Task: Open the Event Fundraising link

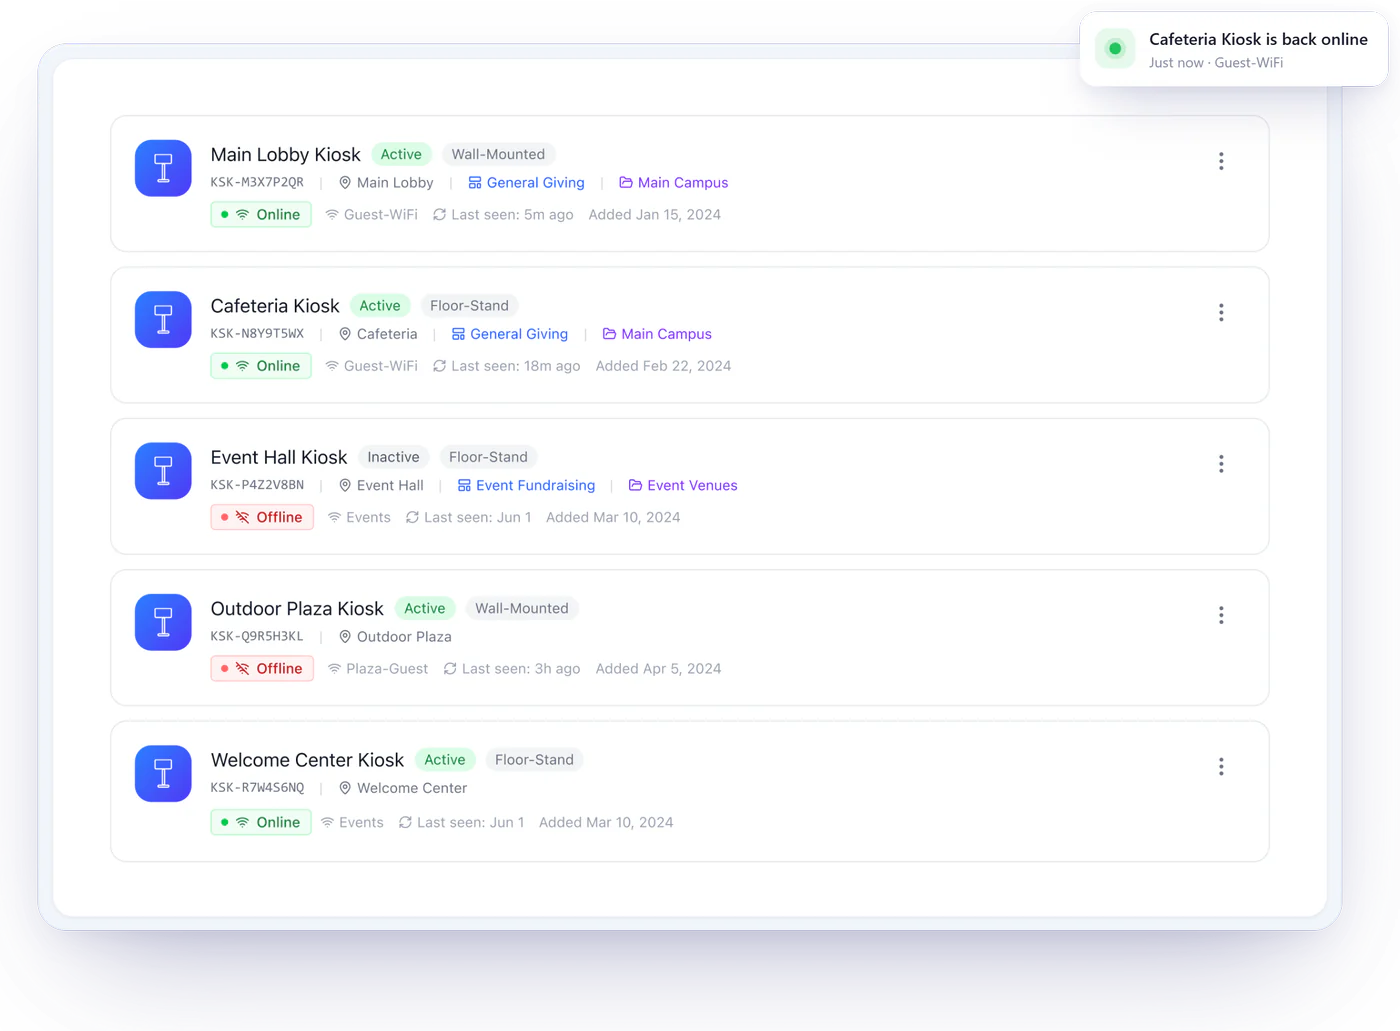Action: (x=526, y=485)
